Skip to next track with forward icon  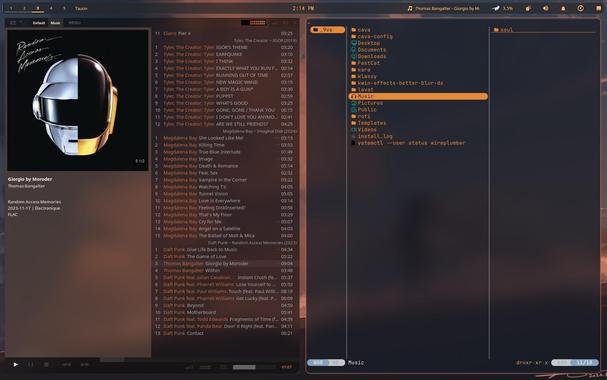84,365
